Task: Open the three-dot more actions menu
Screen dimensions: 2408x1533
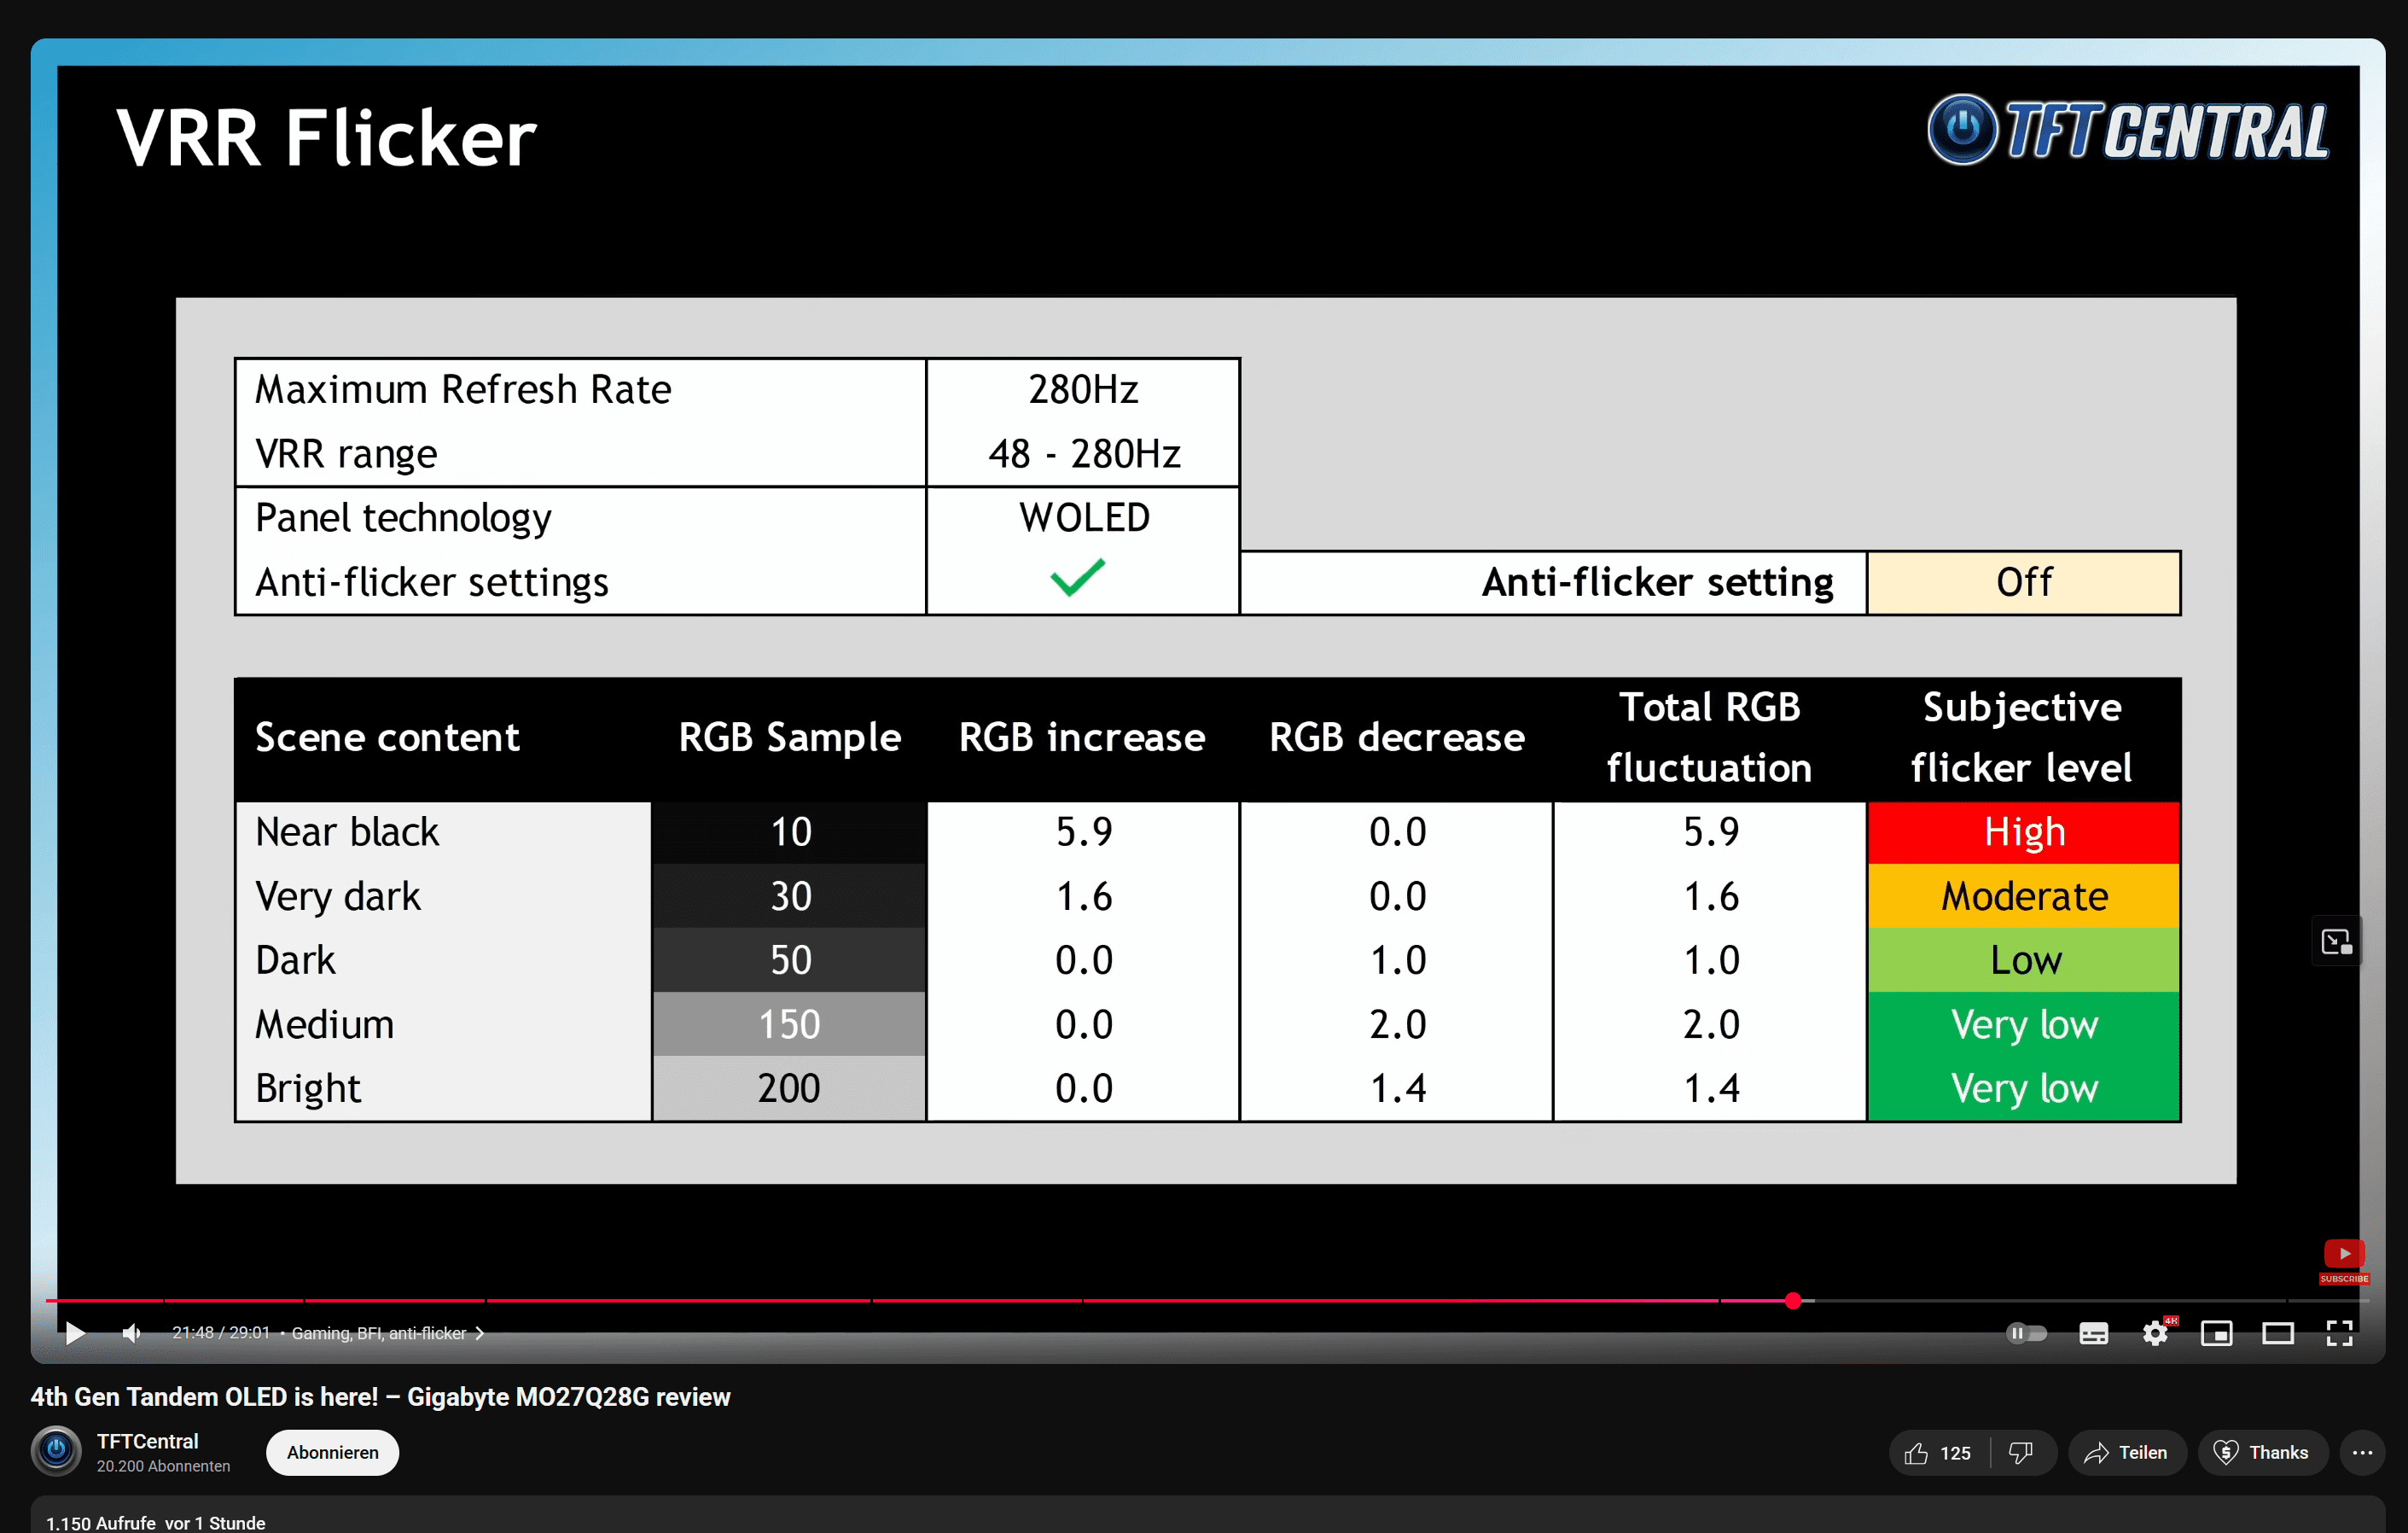Action: [2362, 1453]
